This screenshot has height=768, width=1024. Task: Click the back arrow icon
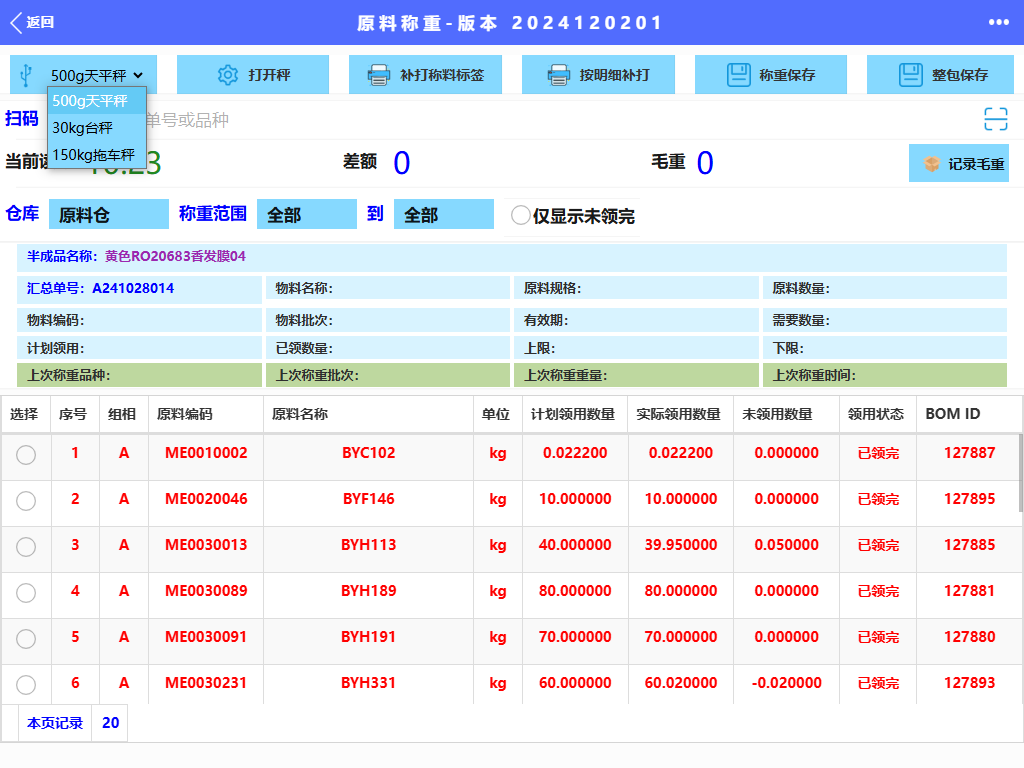(16, 22)
